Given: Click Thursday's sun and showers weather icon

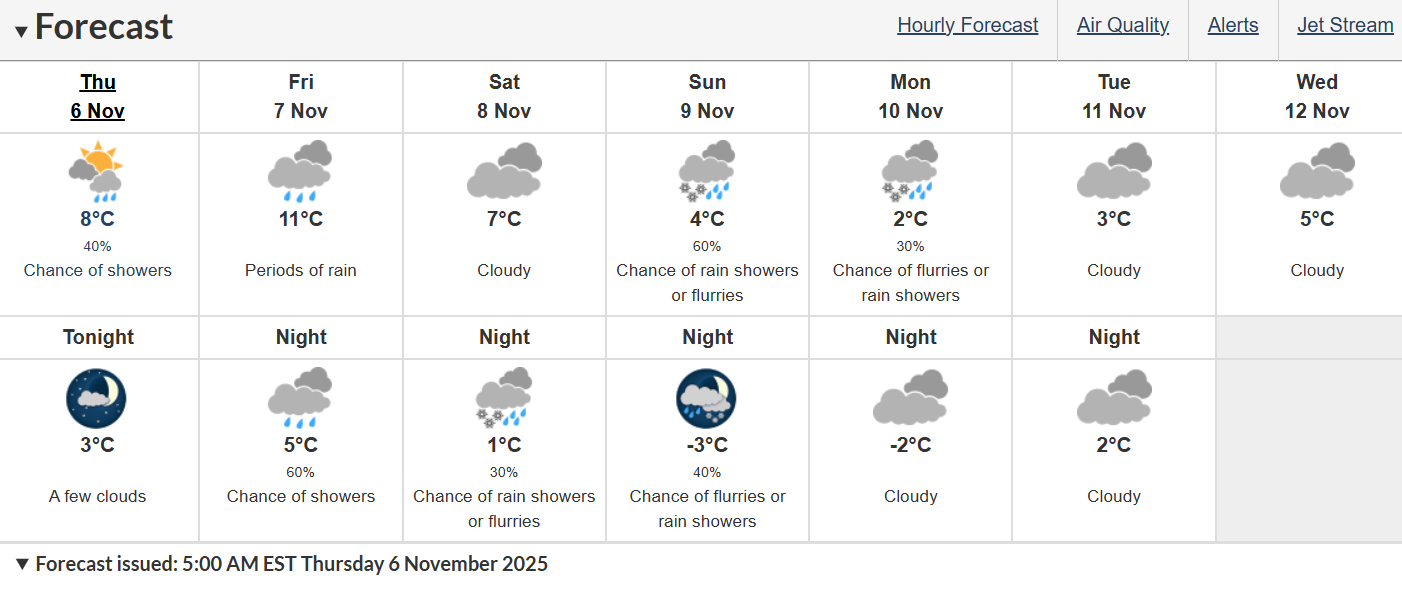Looking at the screenshot, I should pyautogui.click(x=97, y=171).
